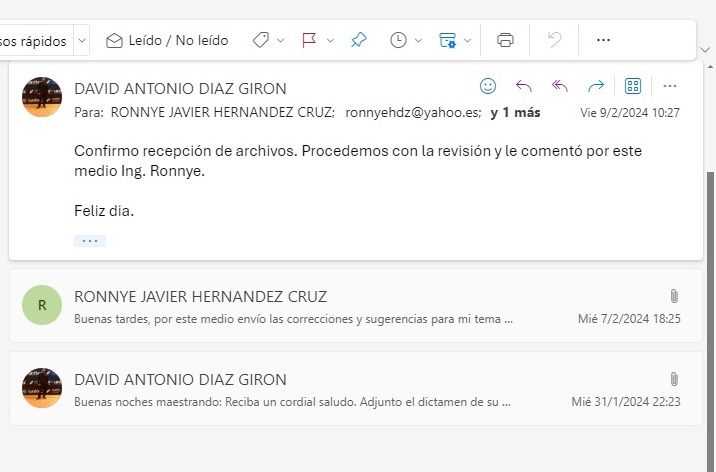Expand the snooze clock dropdown arrow
This screenshot has height=472, width=716.
[418, 41]
